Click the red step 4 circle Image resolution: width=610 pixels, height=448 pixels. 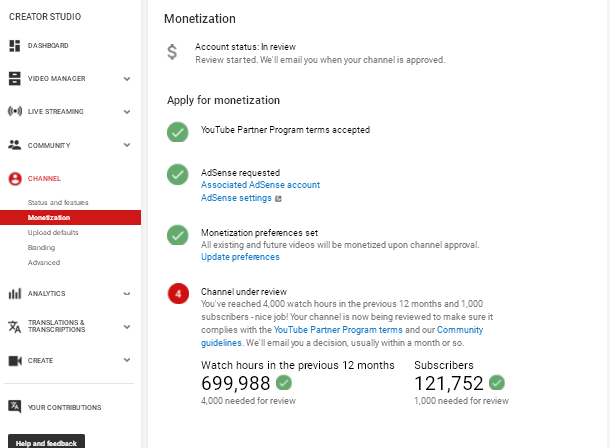pyautogui.click(x=178, y=294)
